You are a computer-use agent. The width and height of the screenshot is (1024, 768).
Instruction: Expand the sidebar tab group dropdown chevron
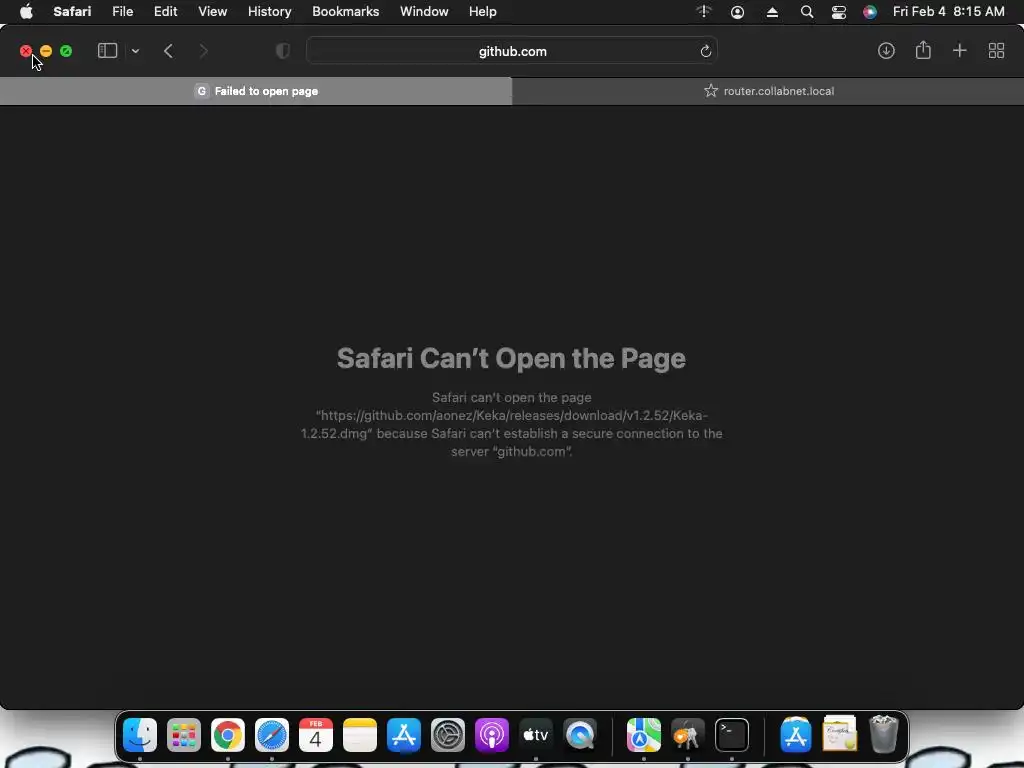[135, 51]
